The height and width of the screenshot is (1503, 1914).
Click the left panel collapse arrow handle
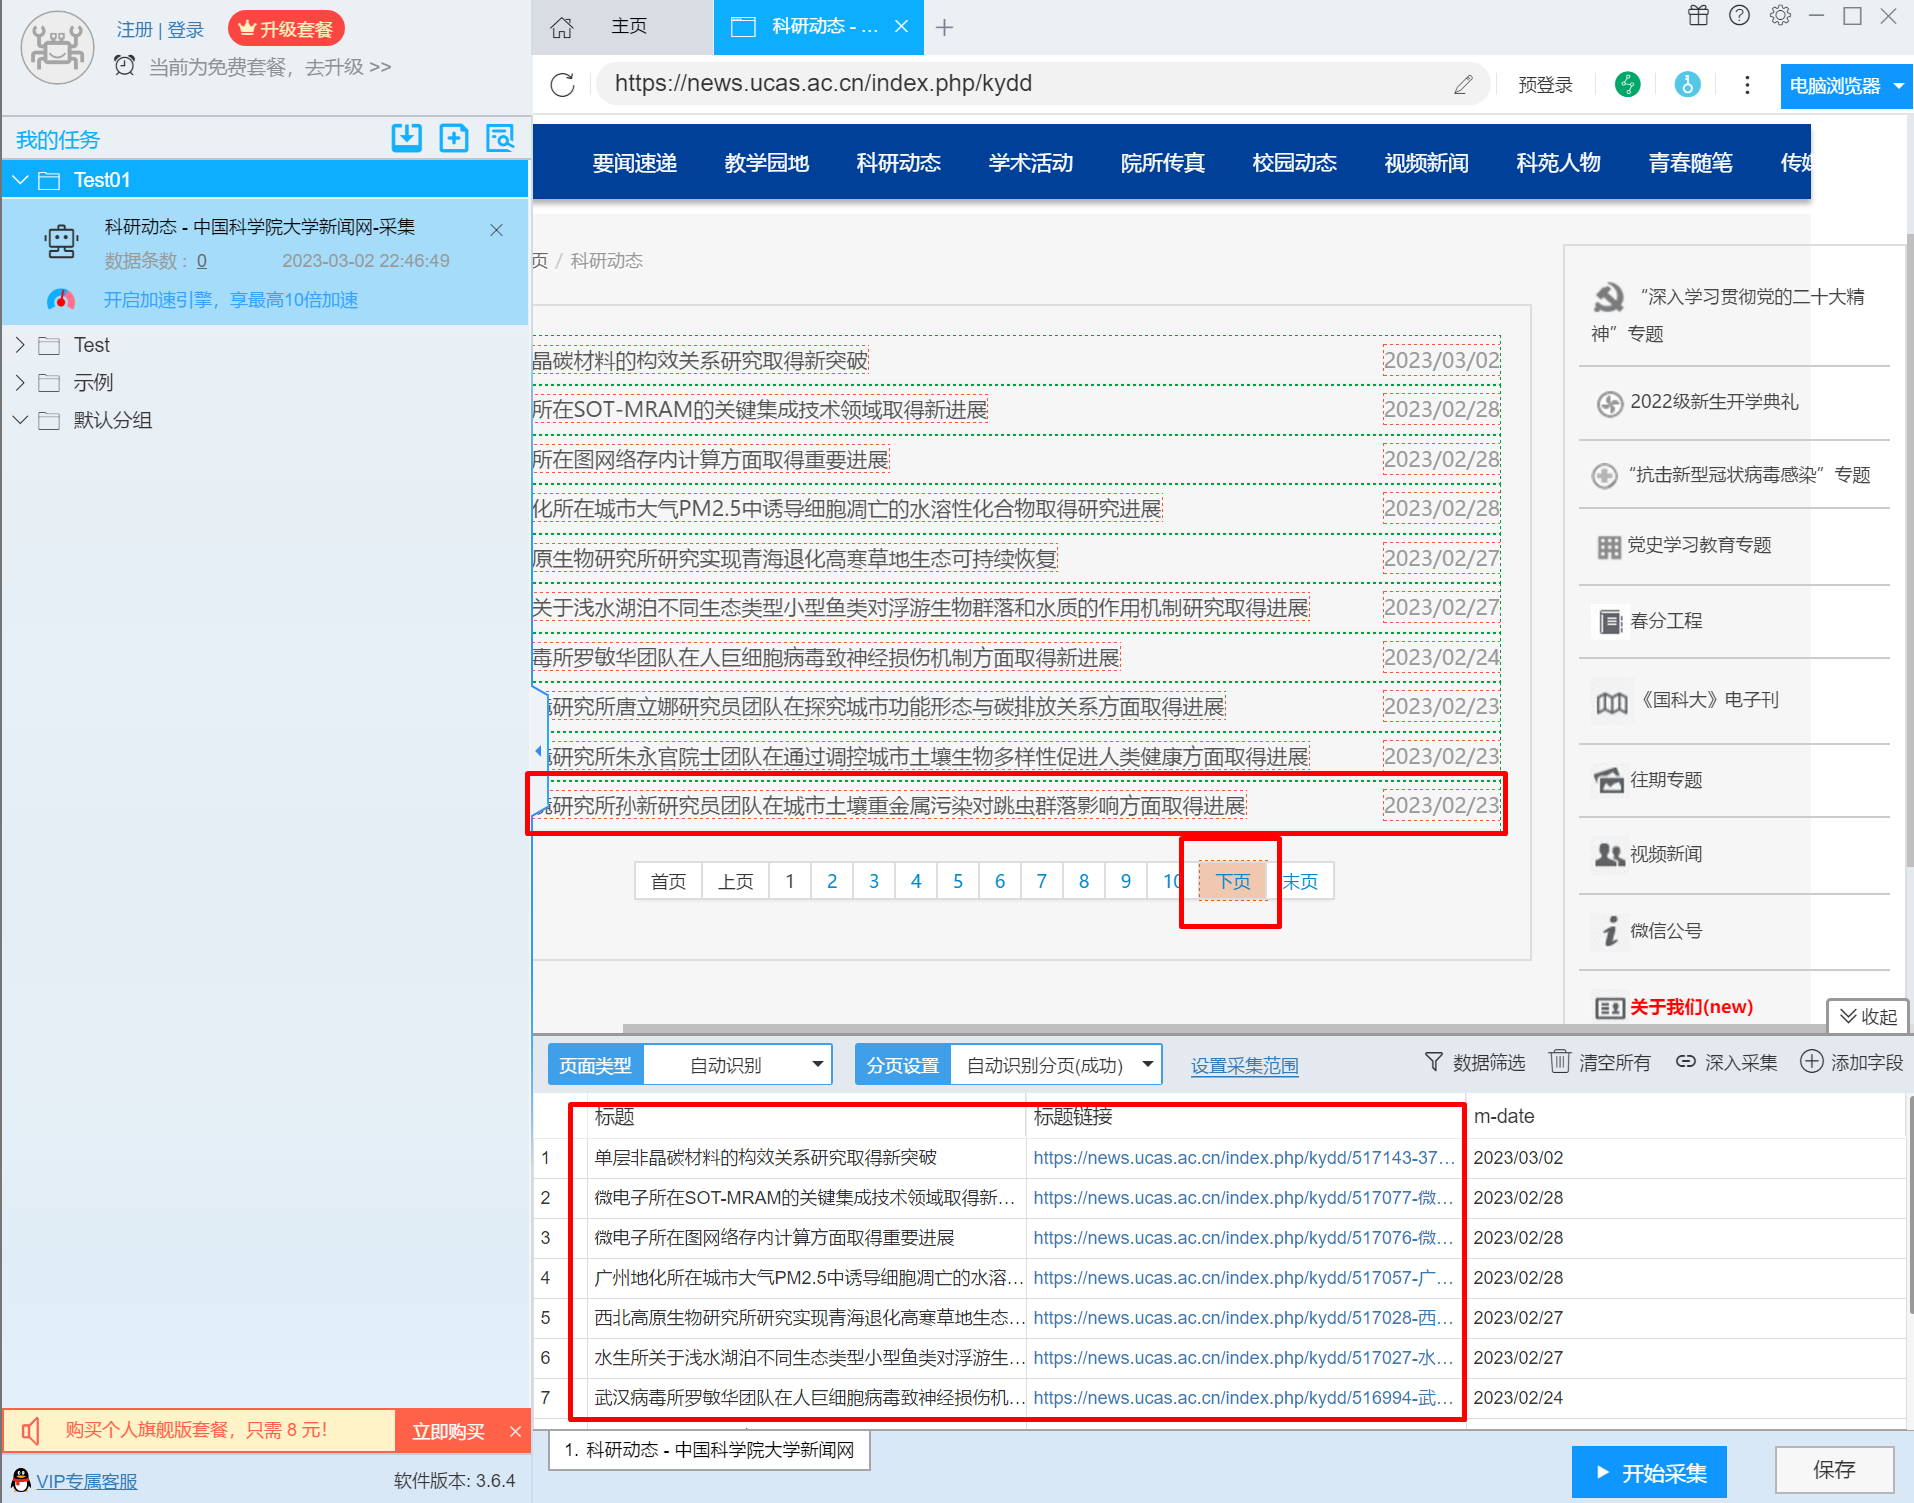click(x=539, y=750)
